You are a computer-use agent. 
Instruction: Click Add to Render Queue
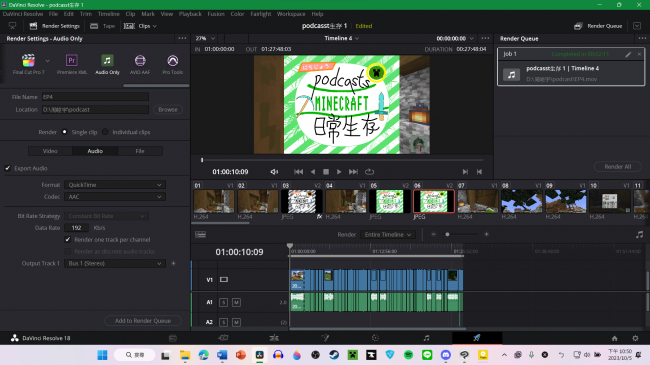[x=143, y=321]
